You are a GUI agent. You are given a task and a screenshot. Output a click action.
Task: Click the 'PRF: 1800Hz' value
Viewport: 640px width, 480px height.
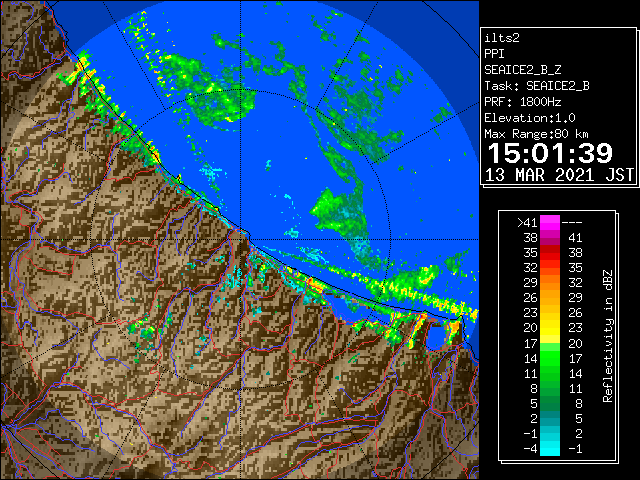coord(522,102)
